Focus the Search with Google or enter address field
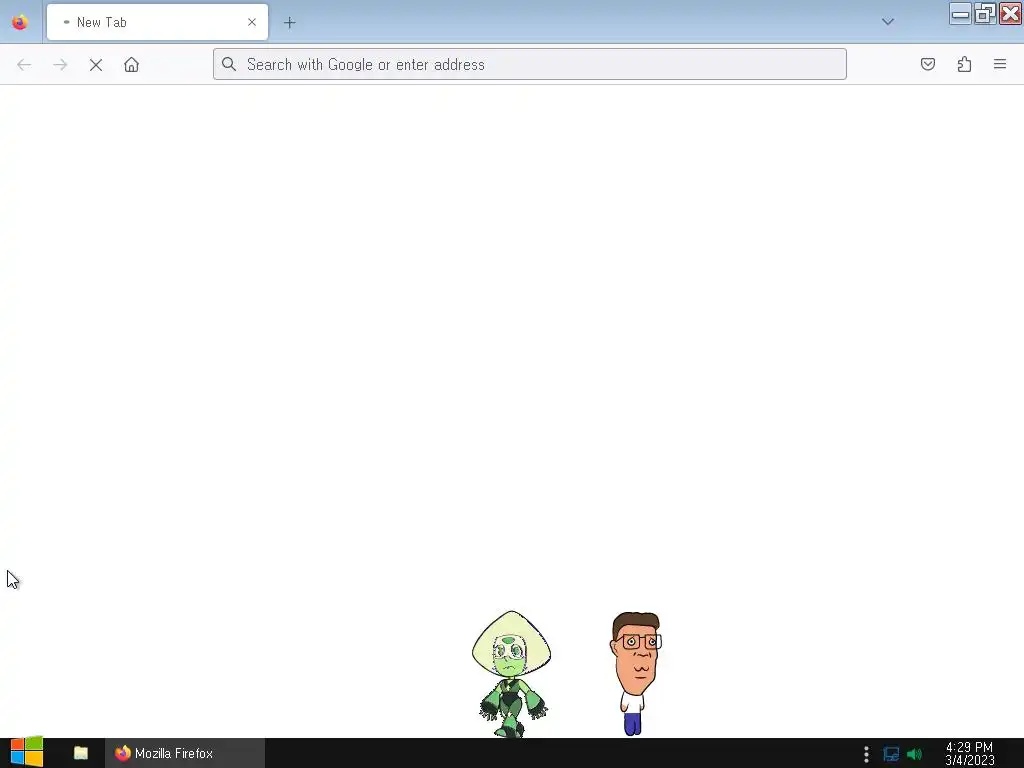 click(x=530, y=64)
